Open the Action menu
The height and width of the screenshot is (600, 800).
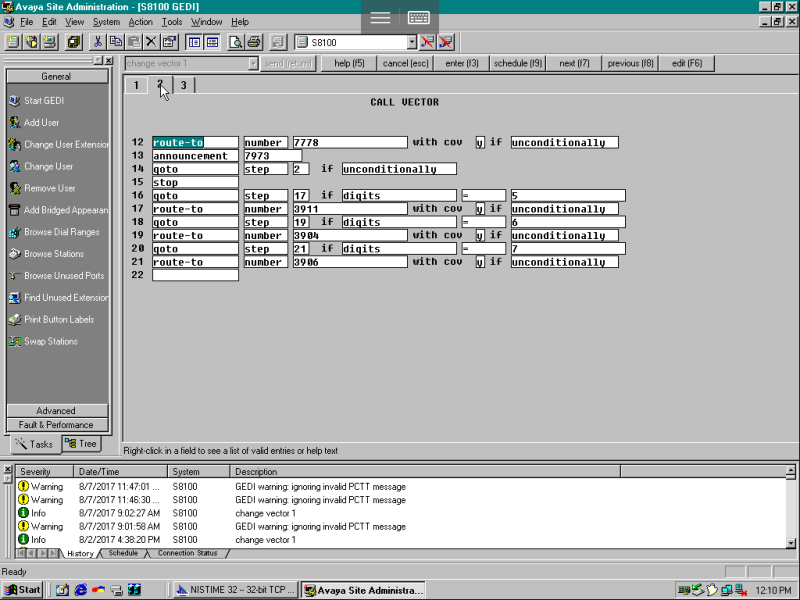(140, 22)
